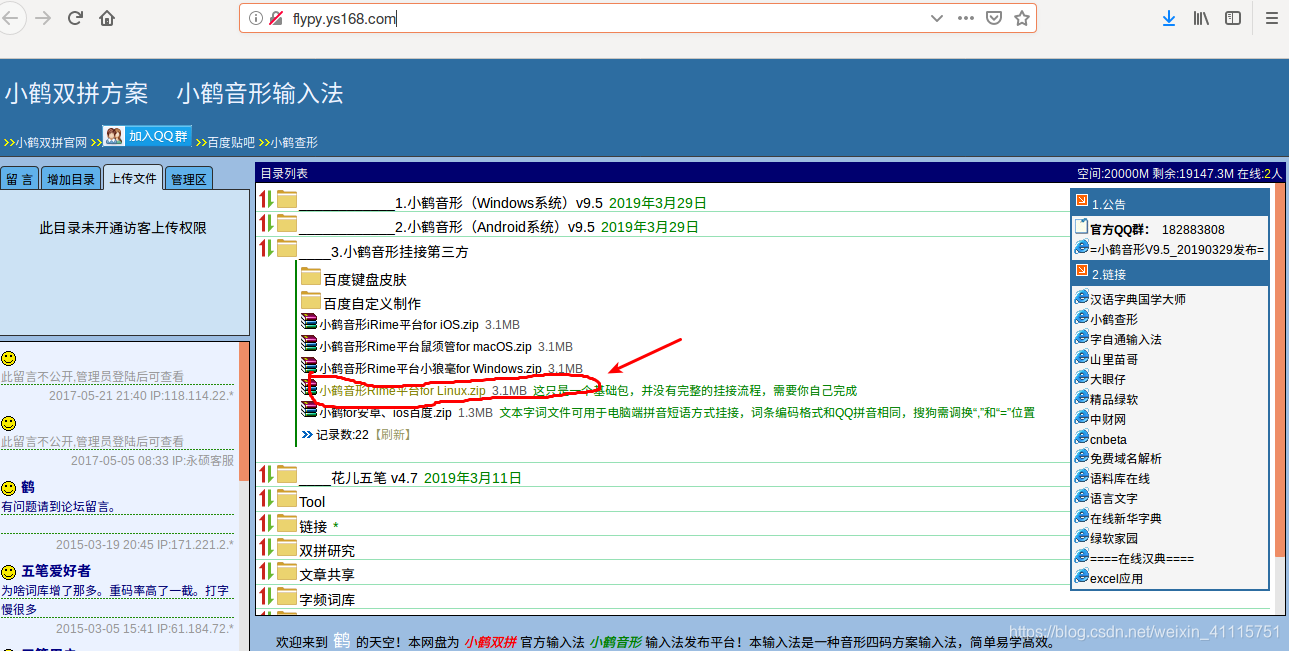Expand 花儿五笔 v4.7 folder arrows

point(266,475)
